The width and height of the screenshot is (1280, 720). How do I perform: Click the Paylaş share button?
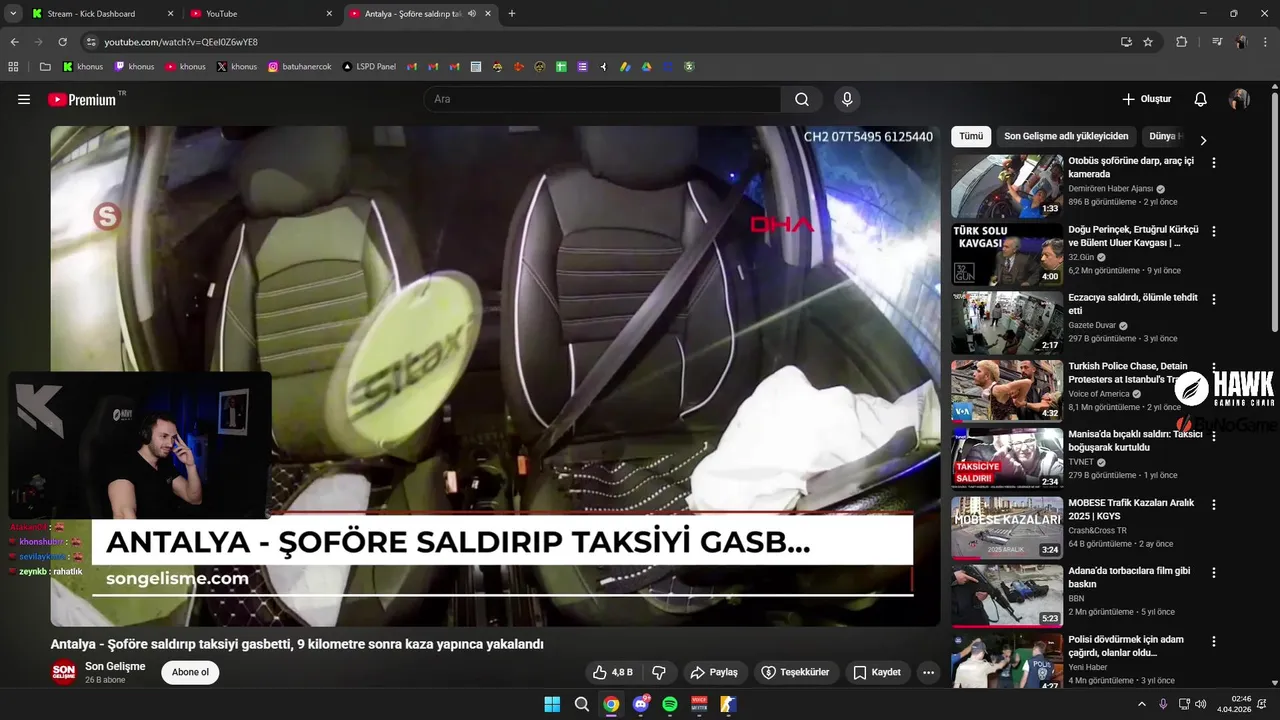tap(716, 672)
